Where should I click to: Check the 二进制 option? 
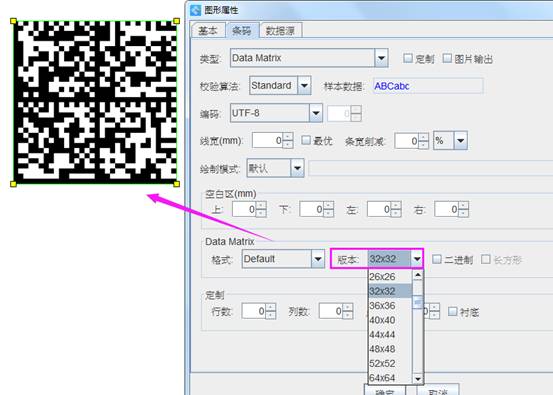437,260
